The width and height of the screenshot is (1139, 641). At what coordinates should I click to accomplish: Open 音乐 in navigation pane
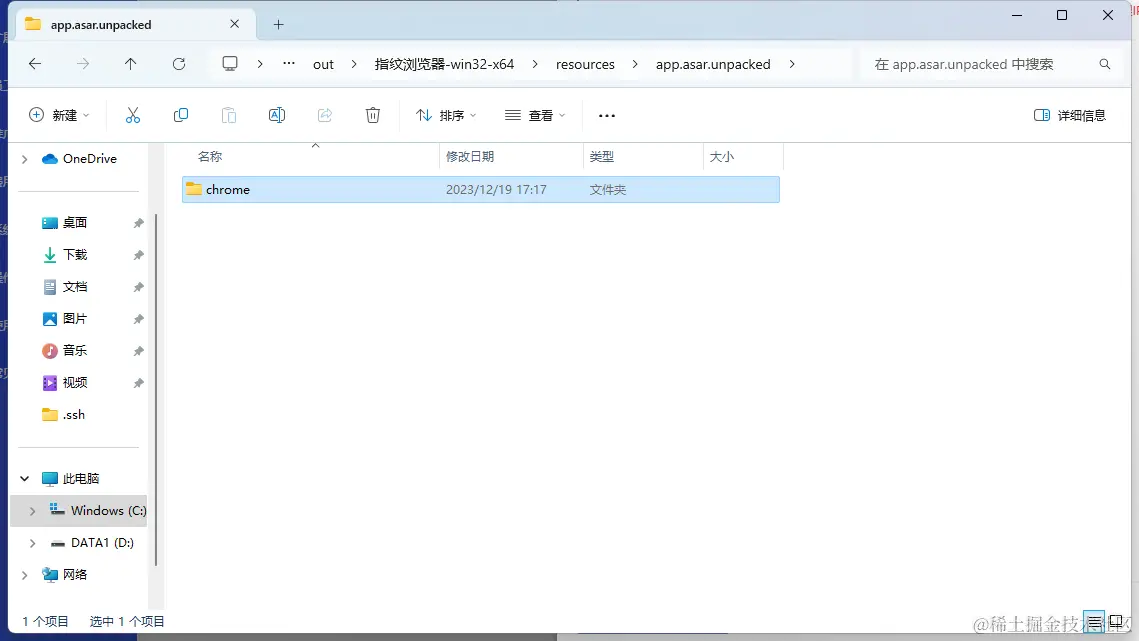(x=74, y=351)
